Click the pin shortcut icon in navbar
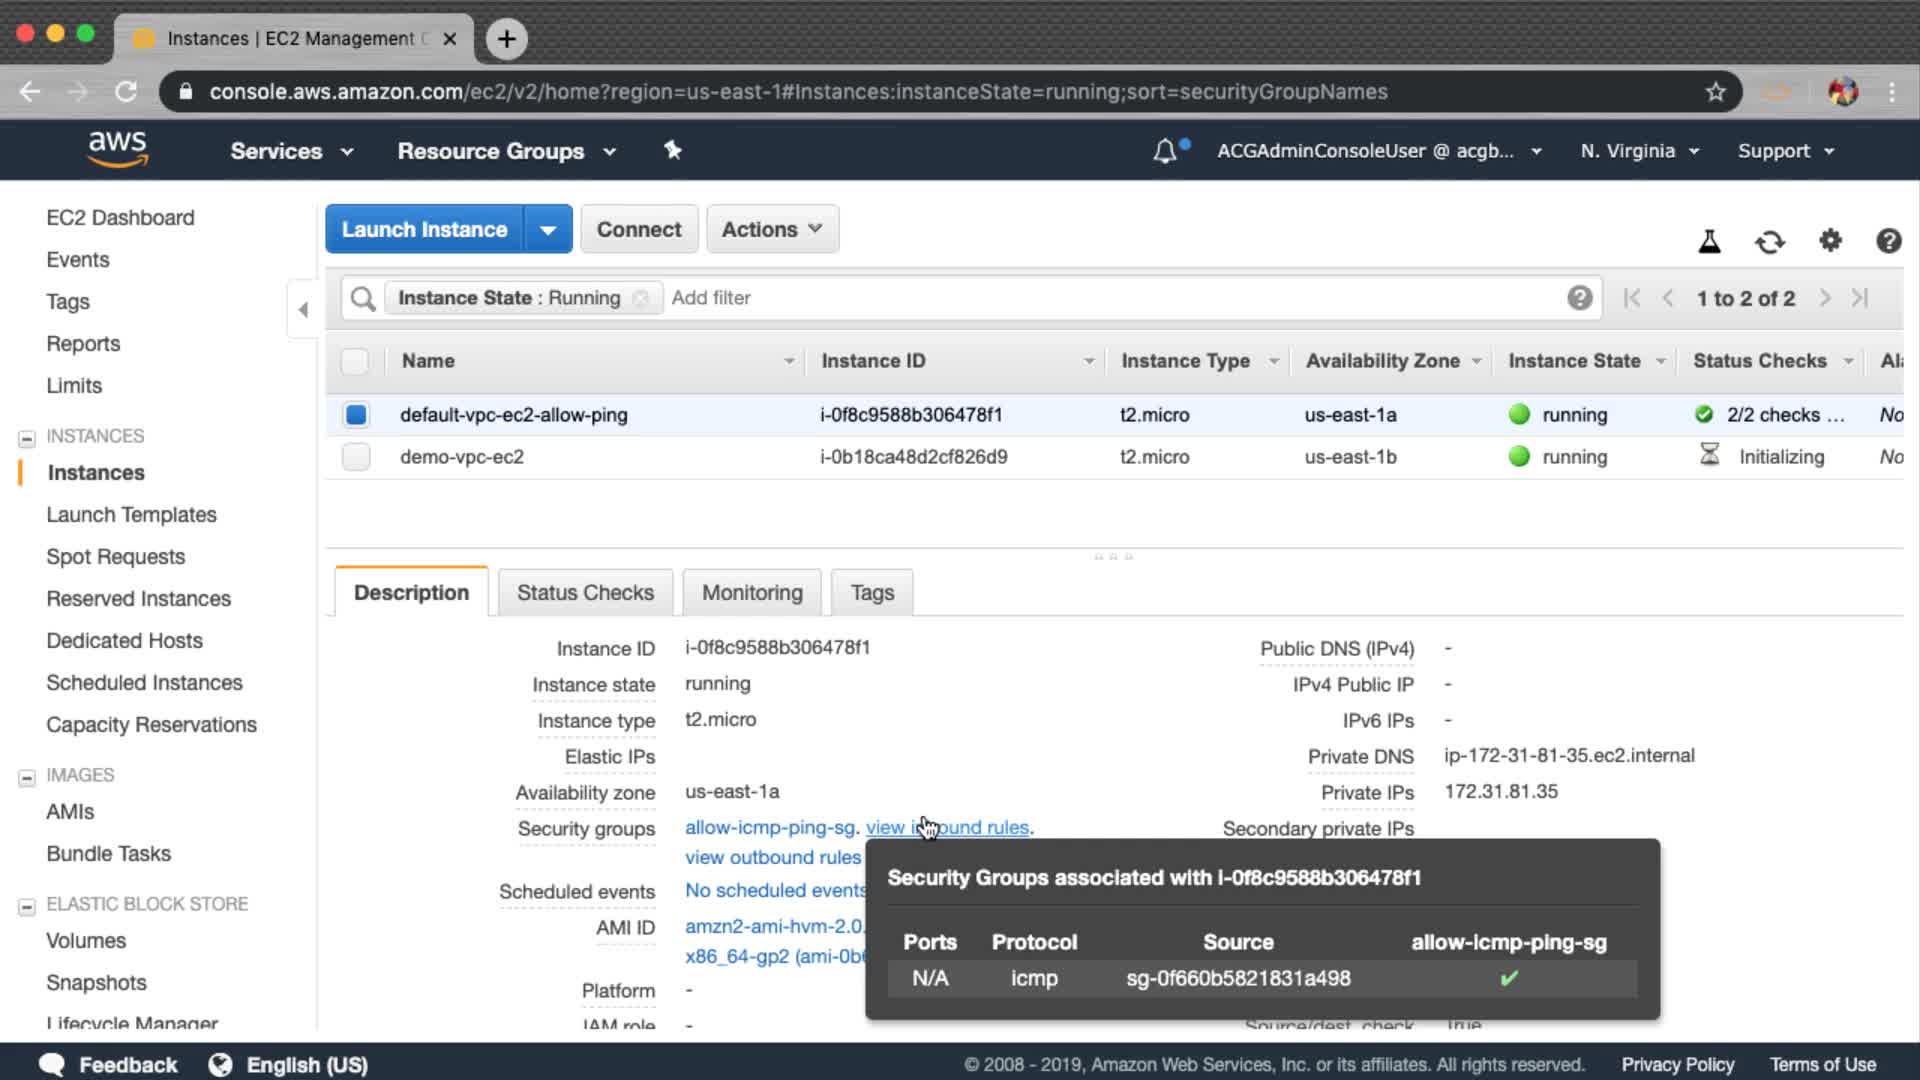1920x1080 pixels. 673,150
